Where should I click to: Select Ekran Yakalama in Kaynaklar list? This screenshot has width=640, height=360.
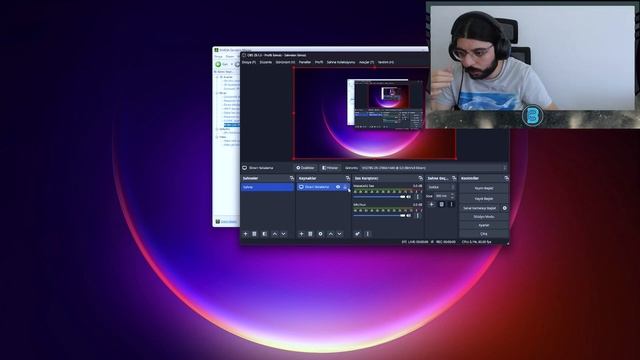pyautogui.click(x=316, y=187)
